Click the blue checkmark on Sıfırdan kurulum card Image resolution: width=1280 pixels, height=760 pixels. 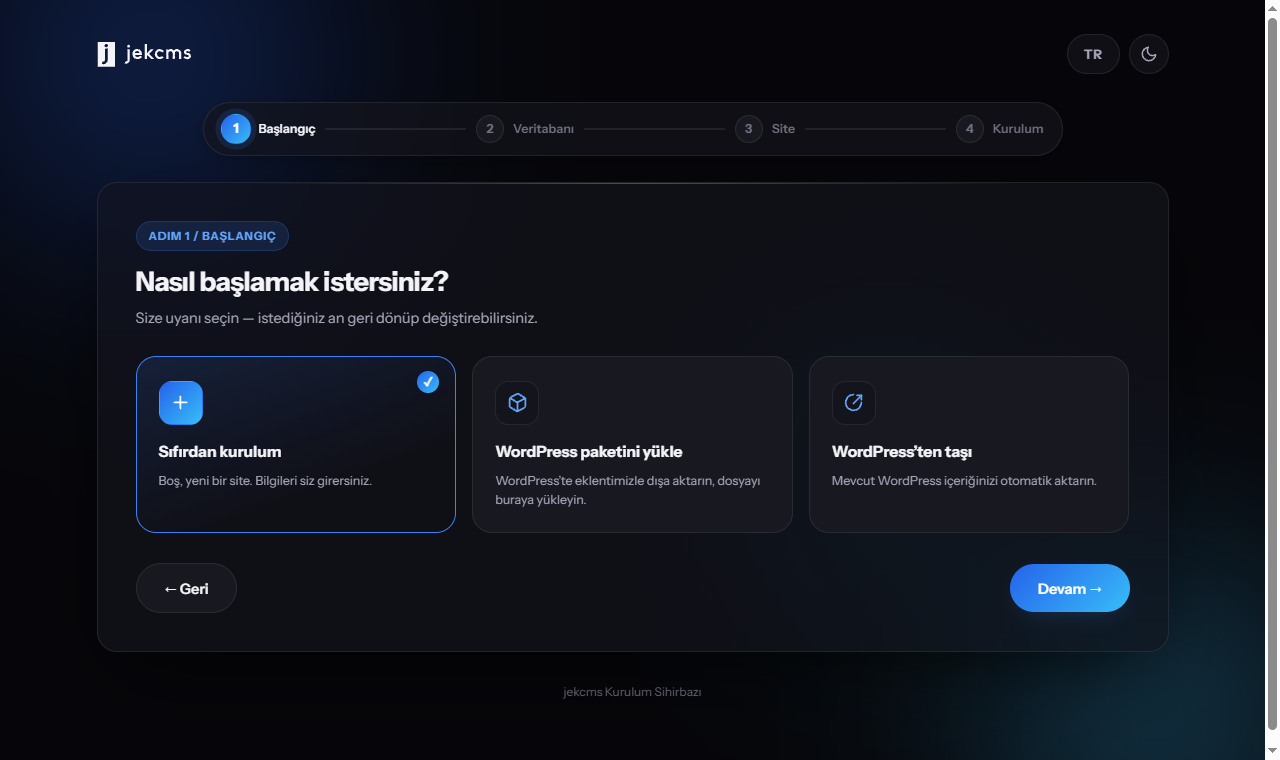428,381
